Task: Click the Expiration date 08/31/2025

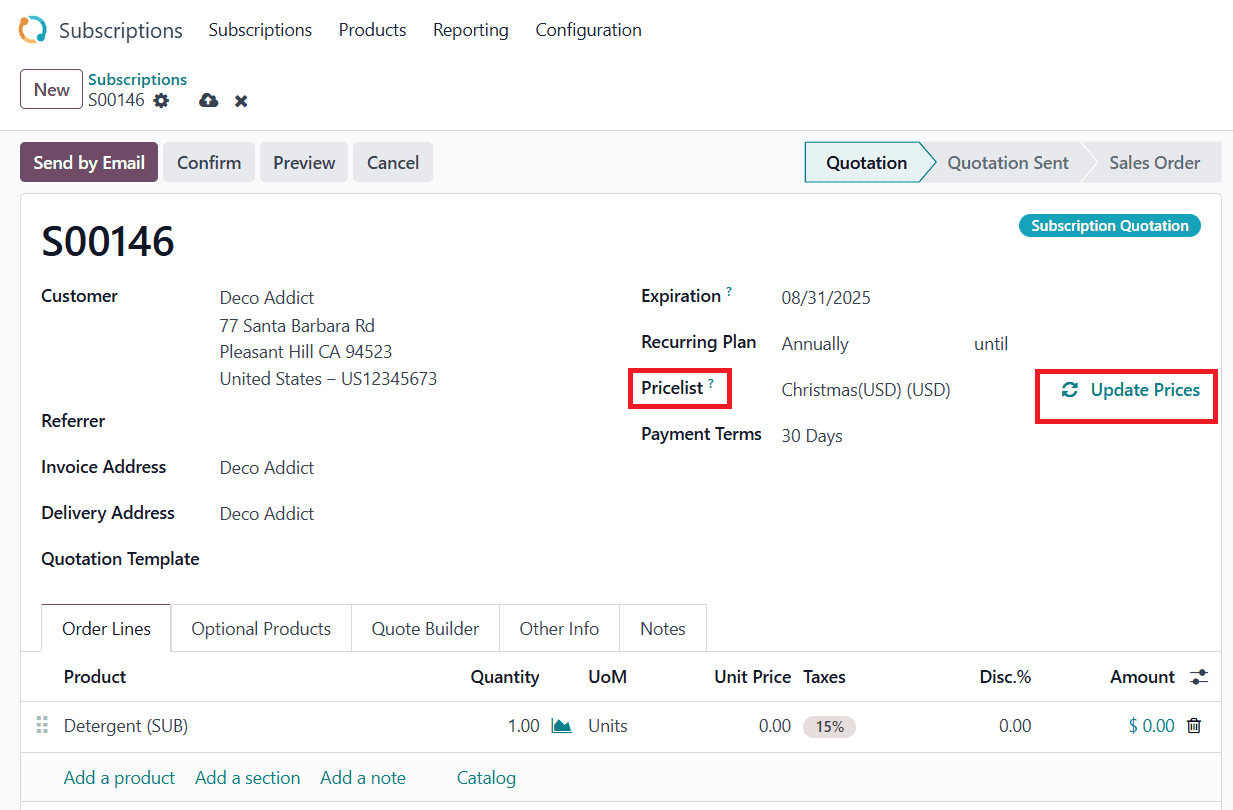Action: point(826,298)
